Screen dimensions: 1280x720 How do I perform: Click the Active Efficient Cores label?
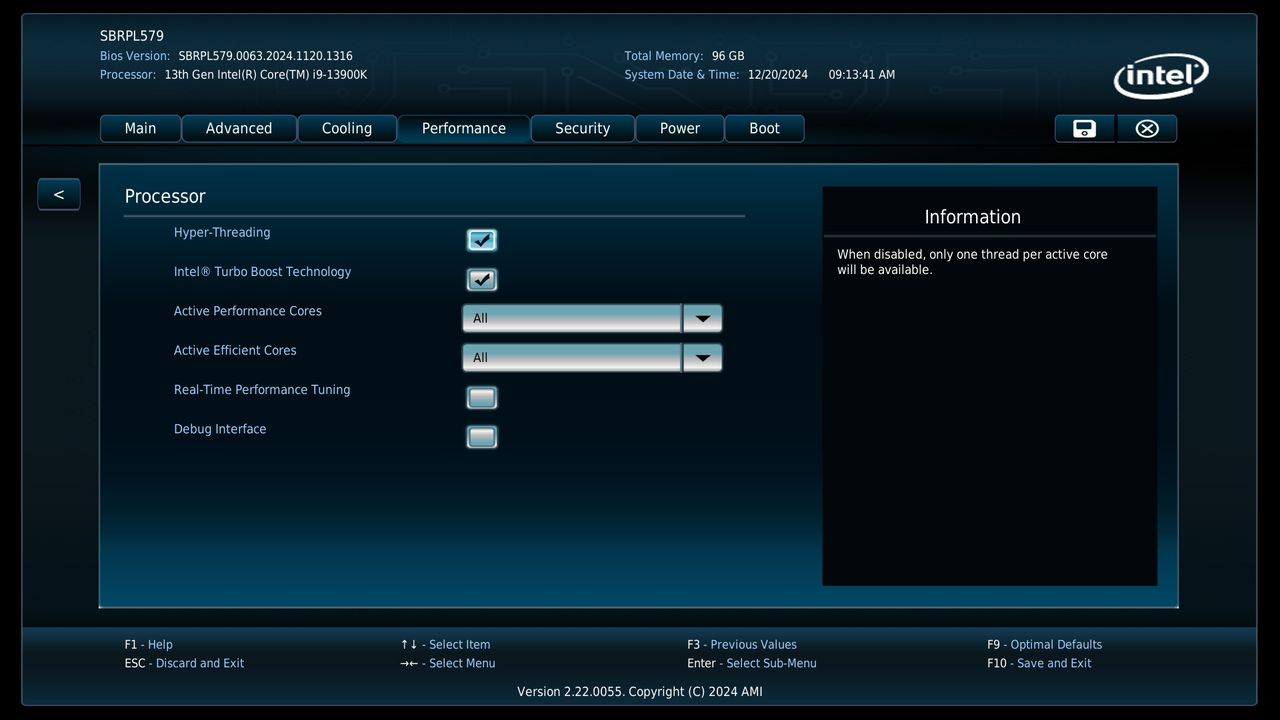pos(235,350)
